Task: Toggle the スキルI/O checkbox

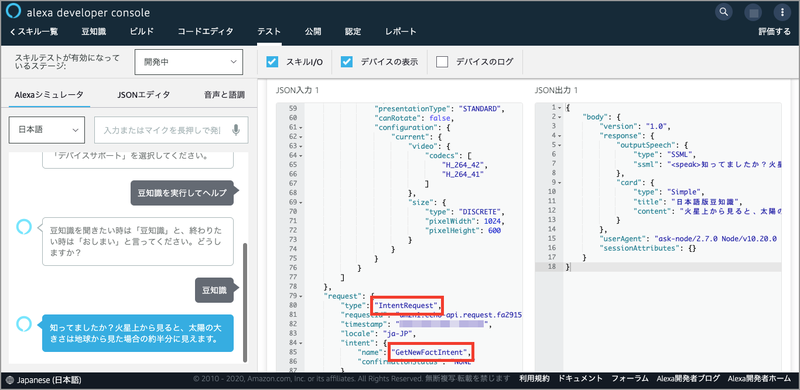Action: [x=272, y=62]
